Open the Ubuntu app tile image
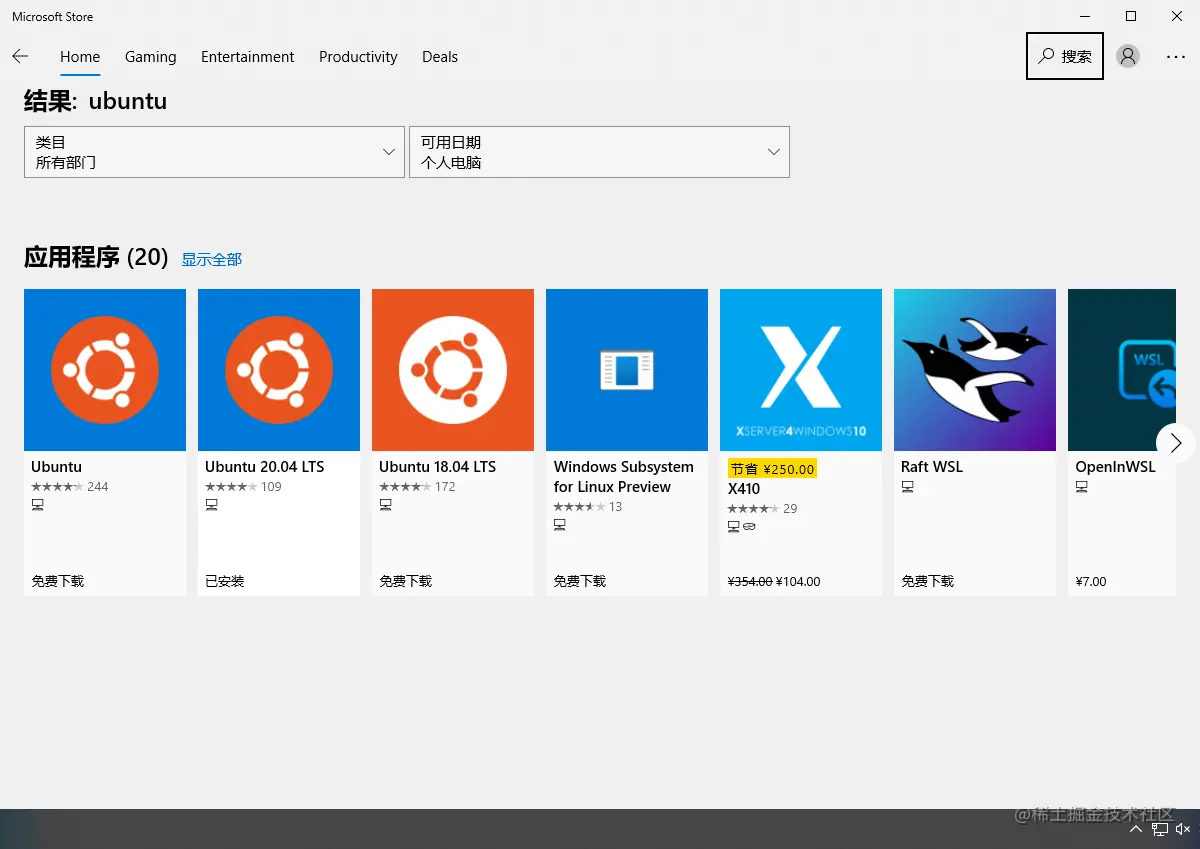 coord(105,370)
